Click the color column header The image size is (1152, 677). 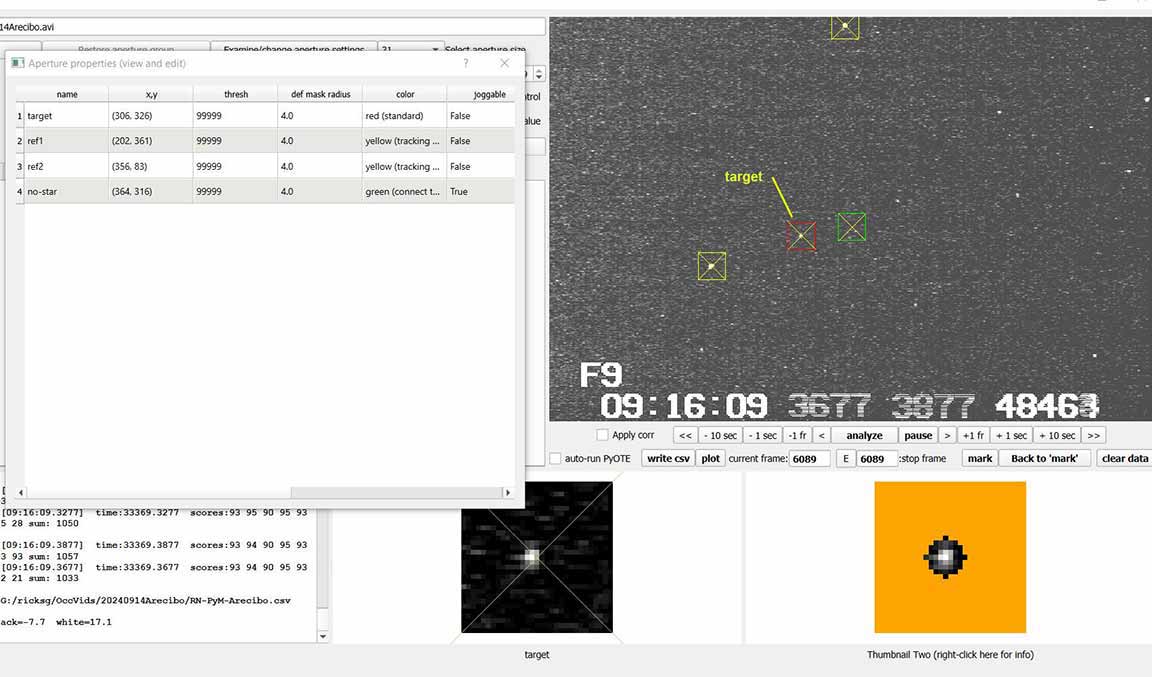coord(405,94)
